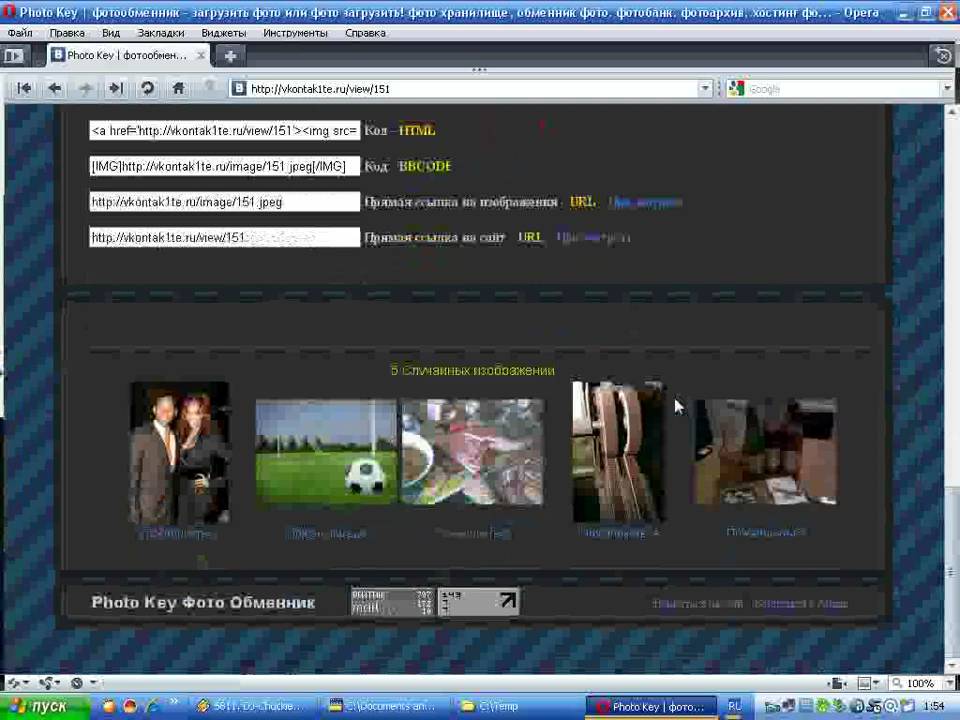The image size is (960, 720).
Task: Open the couple photo thumbnail
Action: click(x=179, y=452)
